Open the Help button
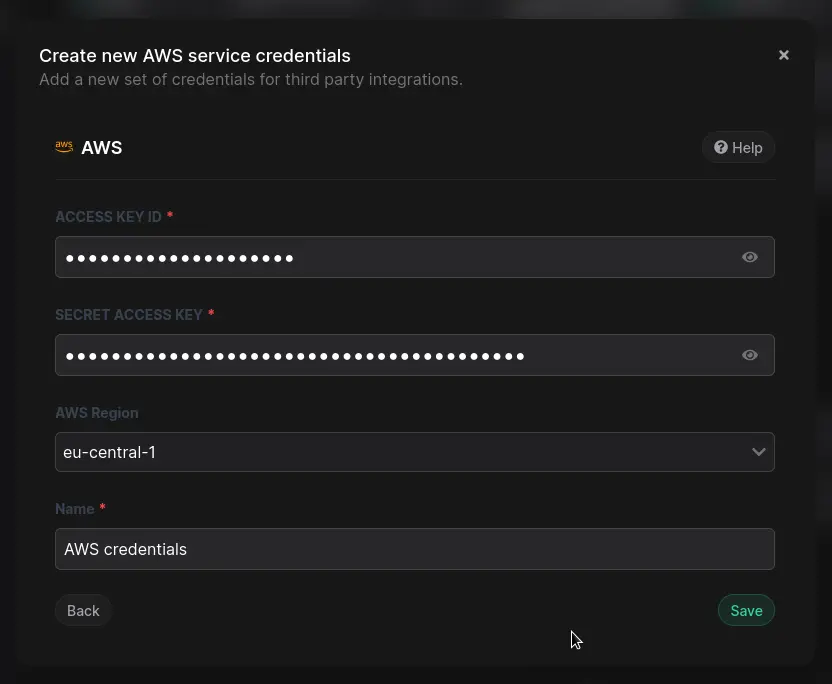832x684 pixels. (739, 147)
